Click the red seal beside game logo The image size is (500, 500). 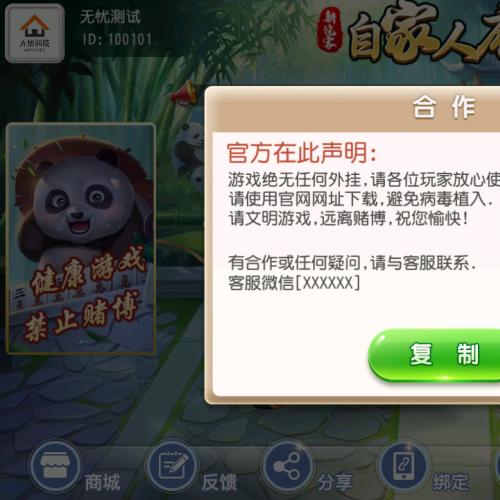tap(329, 31)
